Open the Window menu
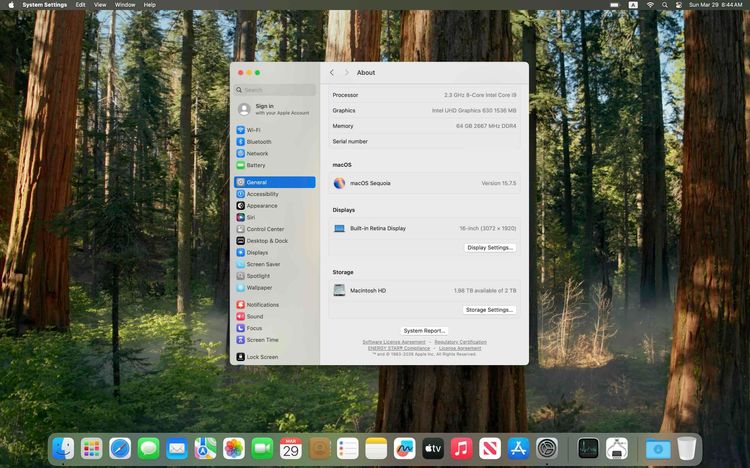Viewport: 750px width, 468px height. (125, 5)
